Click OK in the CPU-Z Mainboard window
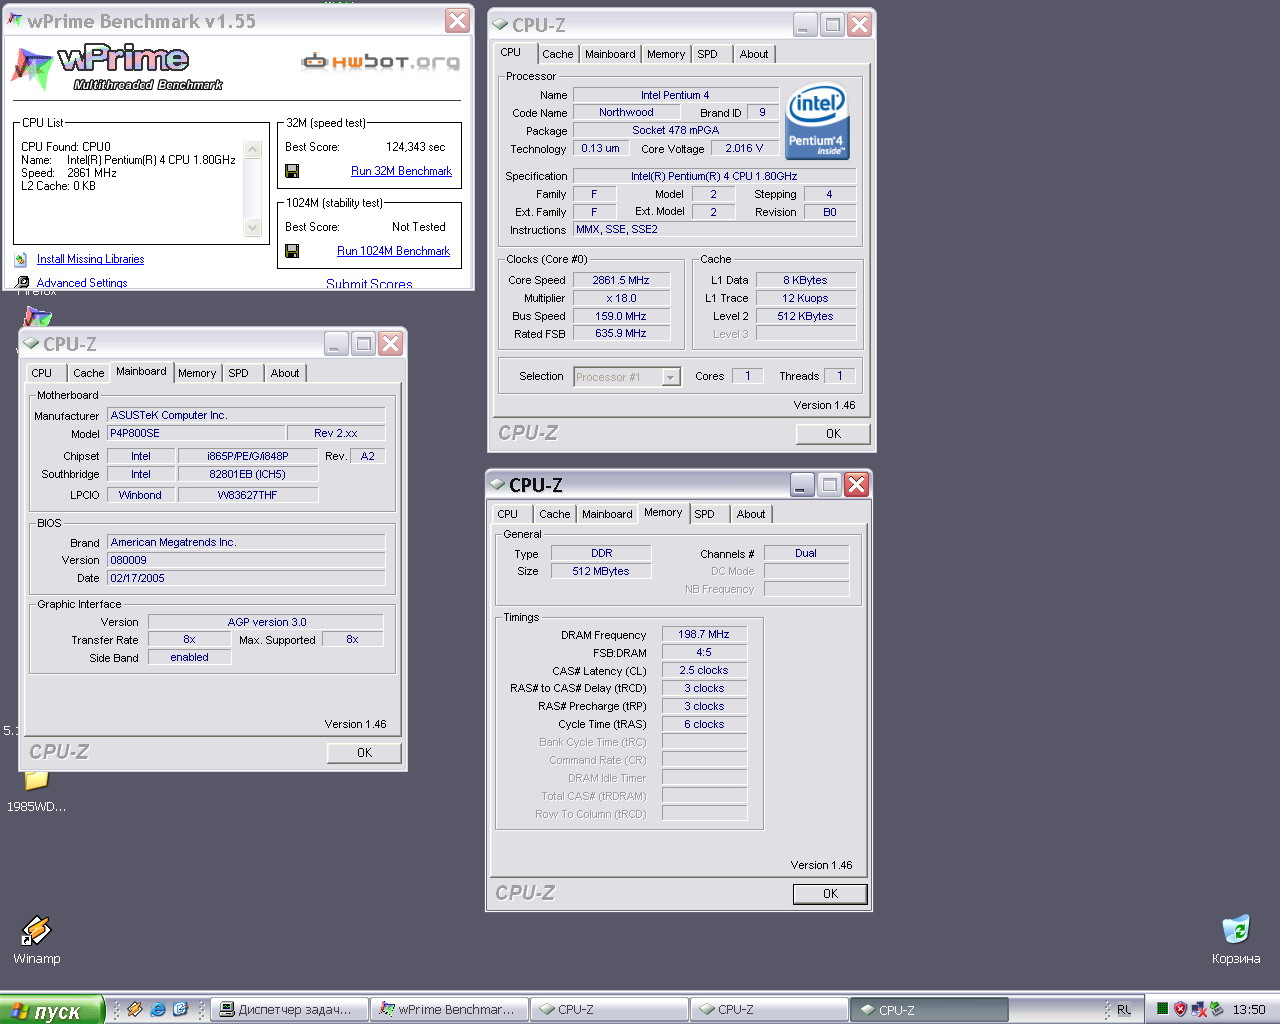1280x1024 pixels. click(x=364, y=753)
